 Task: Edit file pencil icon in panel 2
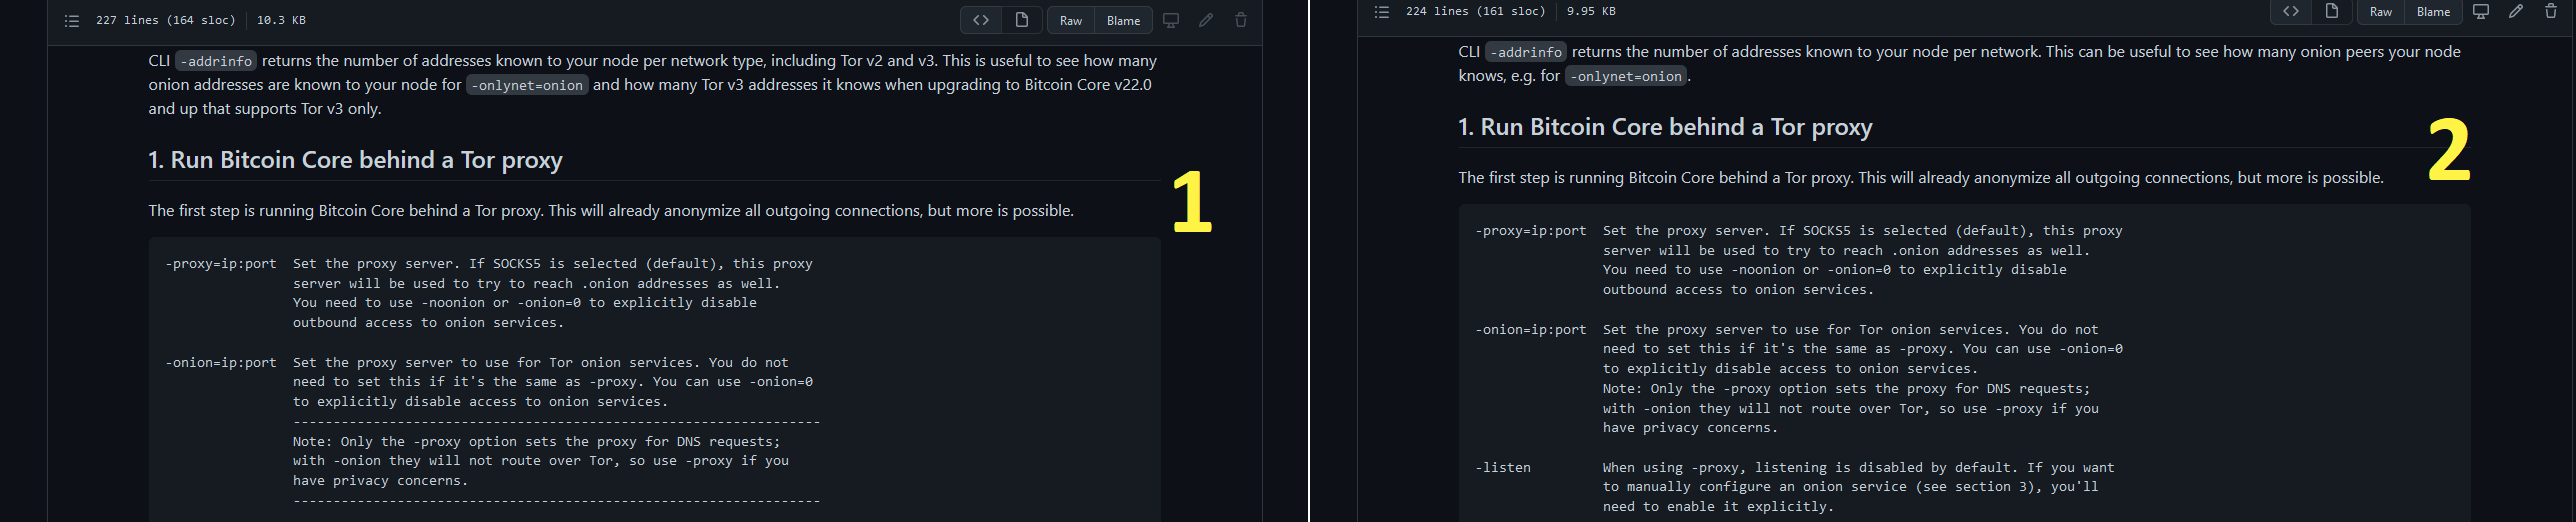coord(2516,11)
